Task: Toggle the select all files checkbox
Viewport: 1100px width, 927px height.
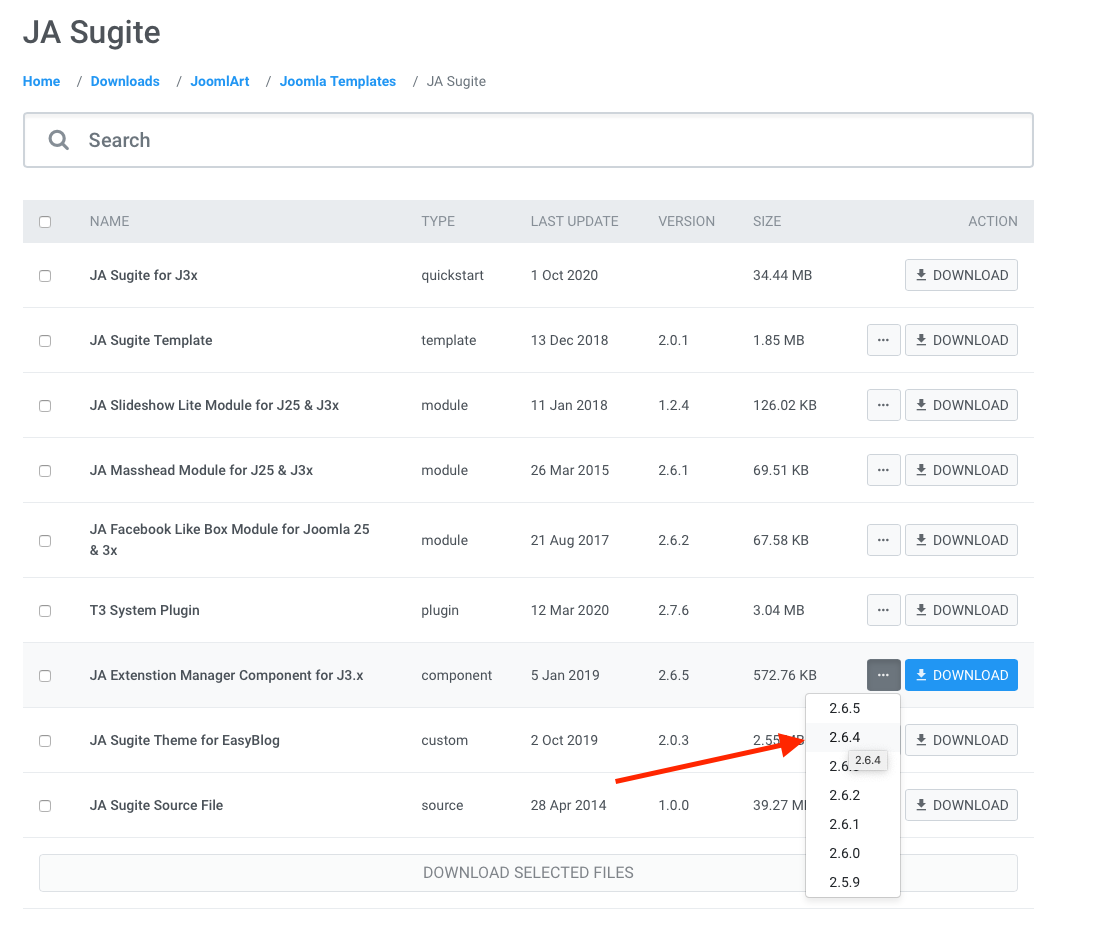Action: pos(45,222)
